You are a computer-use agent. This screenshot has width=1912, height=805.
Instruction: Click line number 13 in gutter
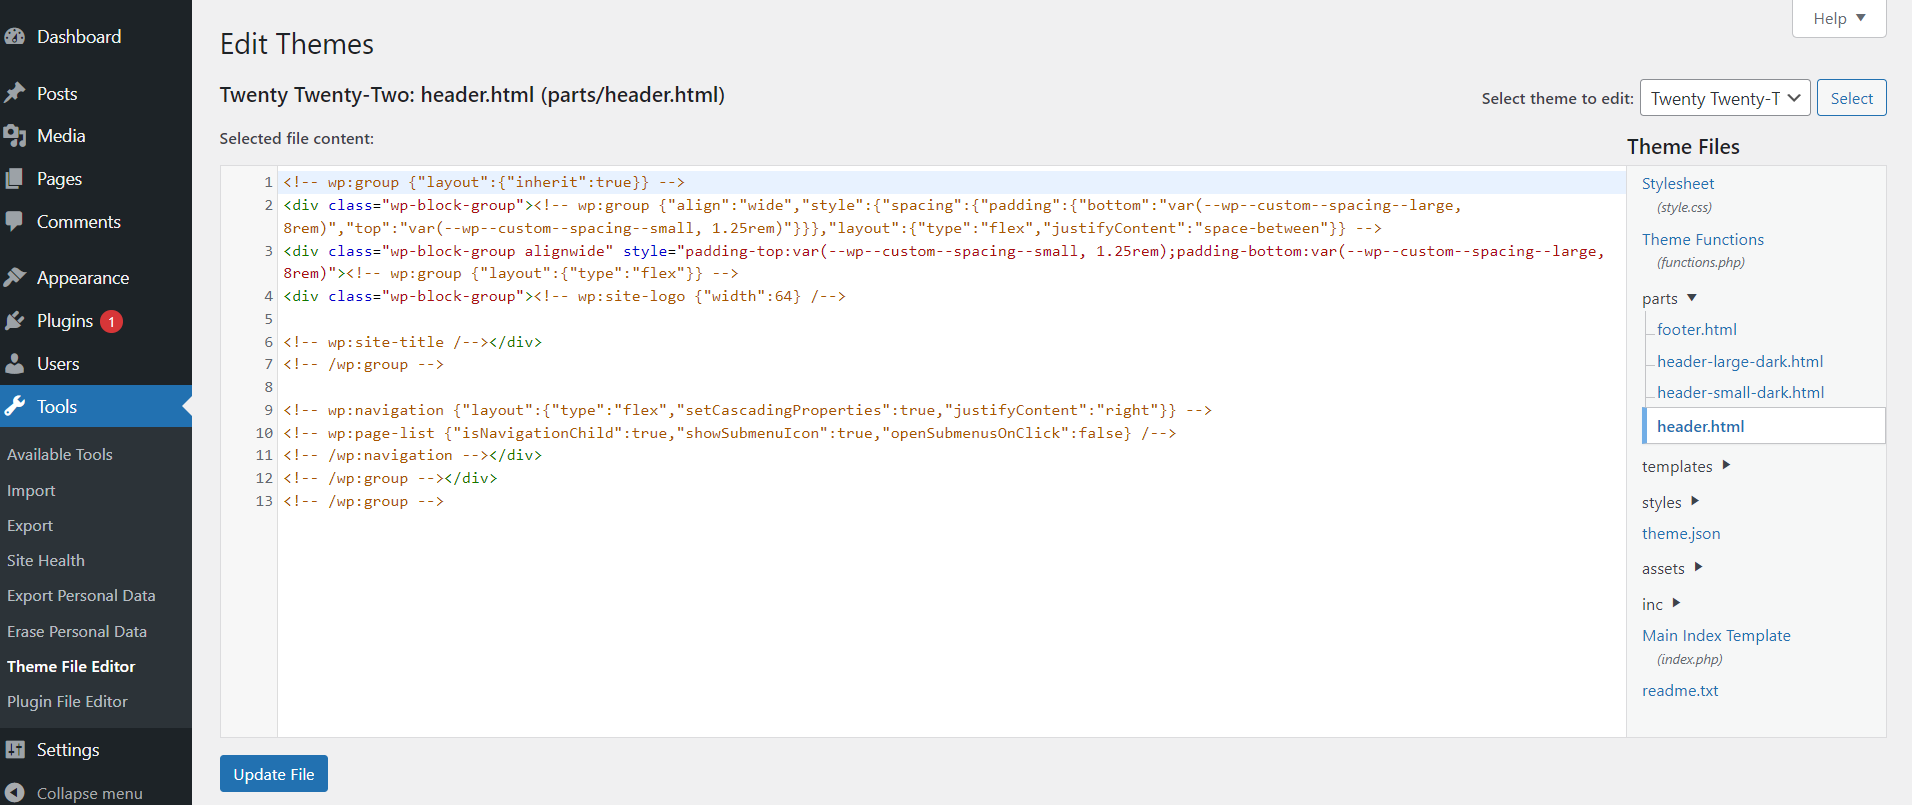pyautogui.click(x=264, y=501)
